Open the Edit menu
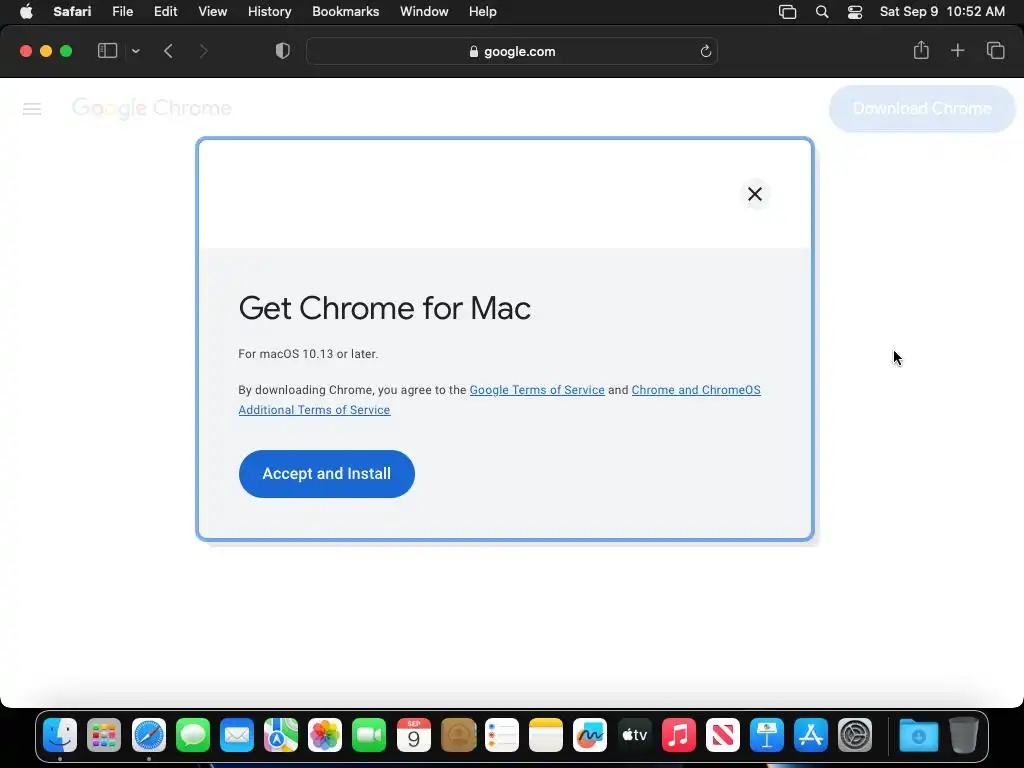Screen dimensions: 1024x768 tap(165, 12)
